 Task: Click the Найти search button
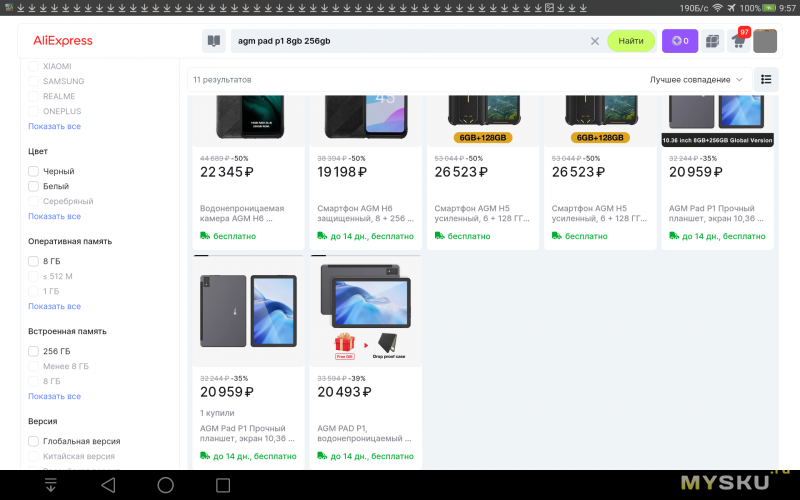[x=631, y=41]
